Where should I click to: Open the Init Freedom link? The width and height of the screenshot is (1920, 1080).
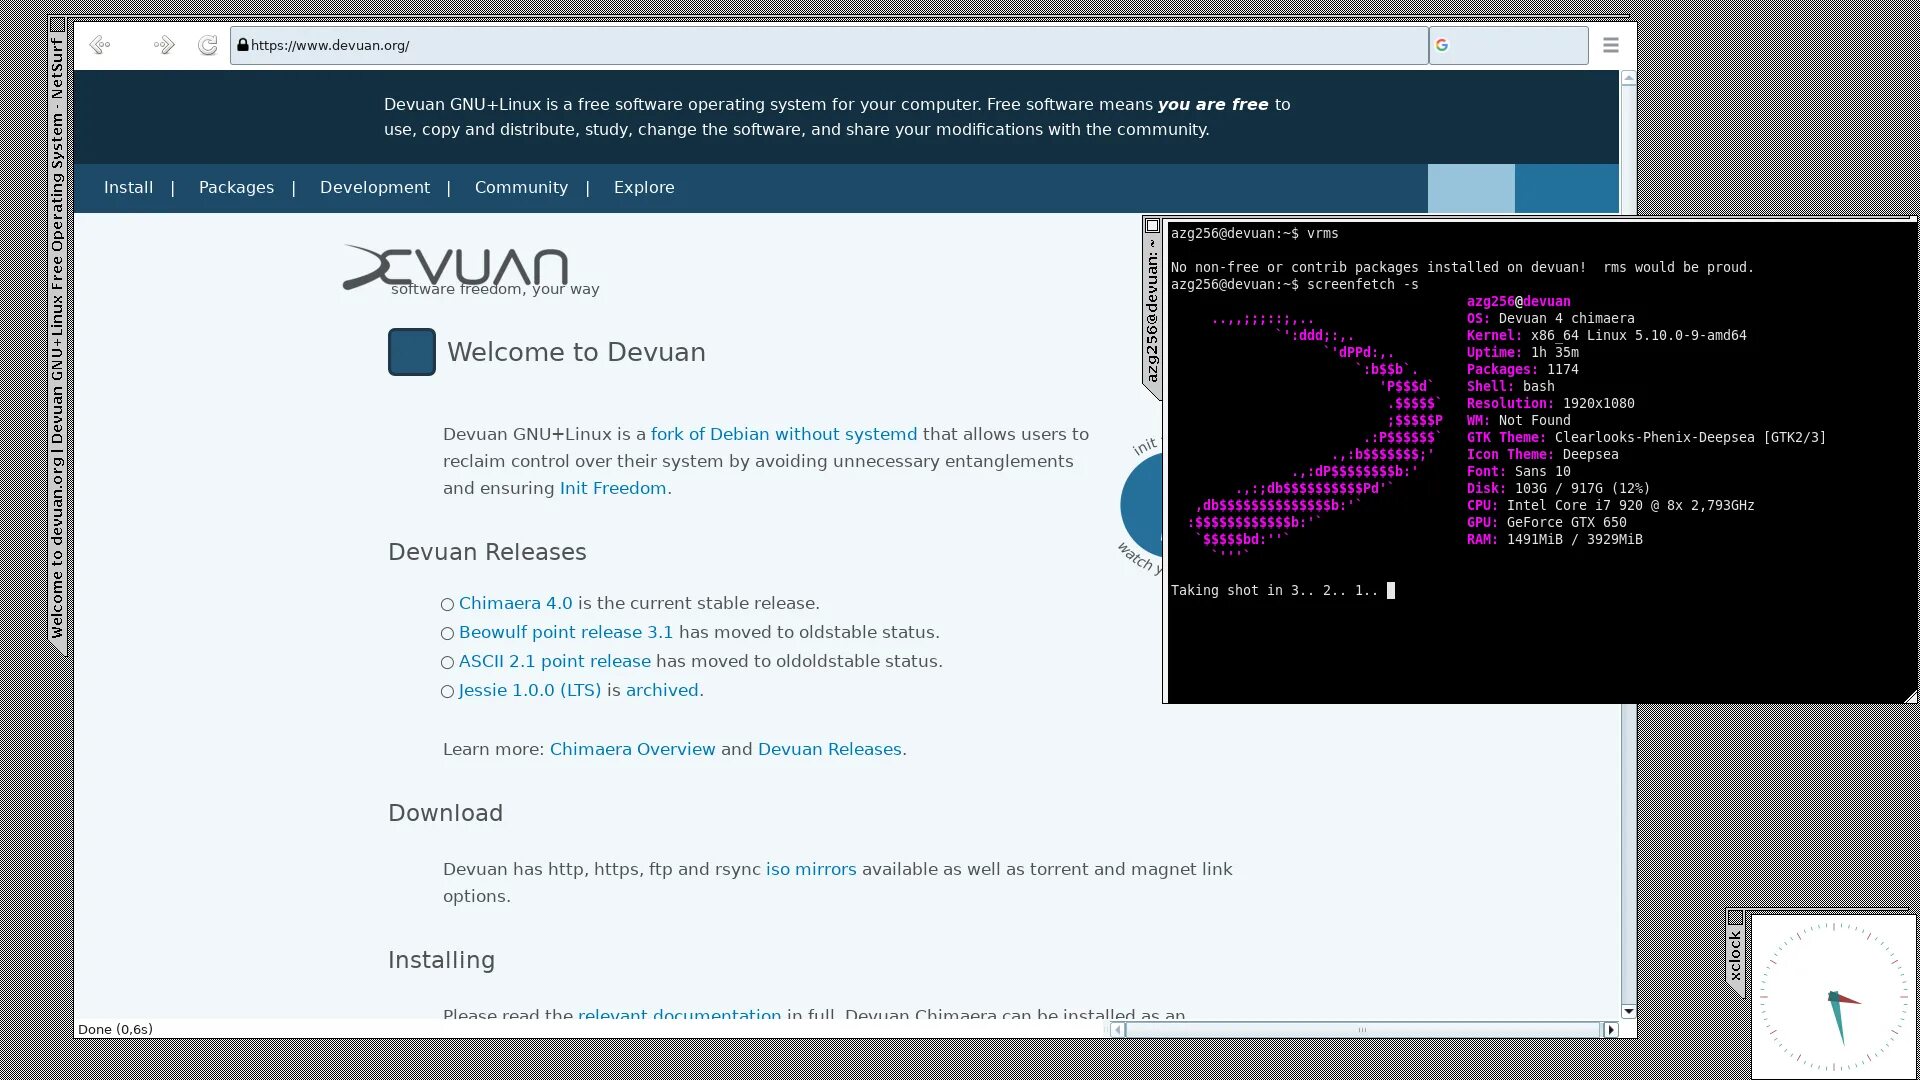612,489
